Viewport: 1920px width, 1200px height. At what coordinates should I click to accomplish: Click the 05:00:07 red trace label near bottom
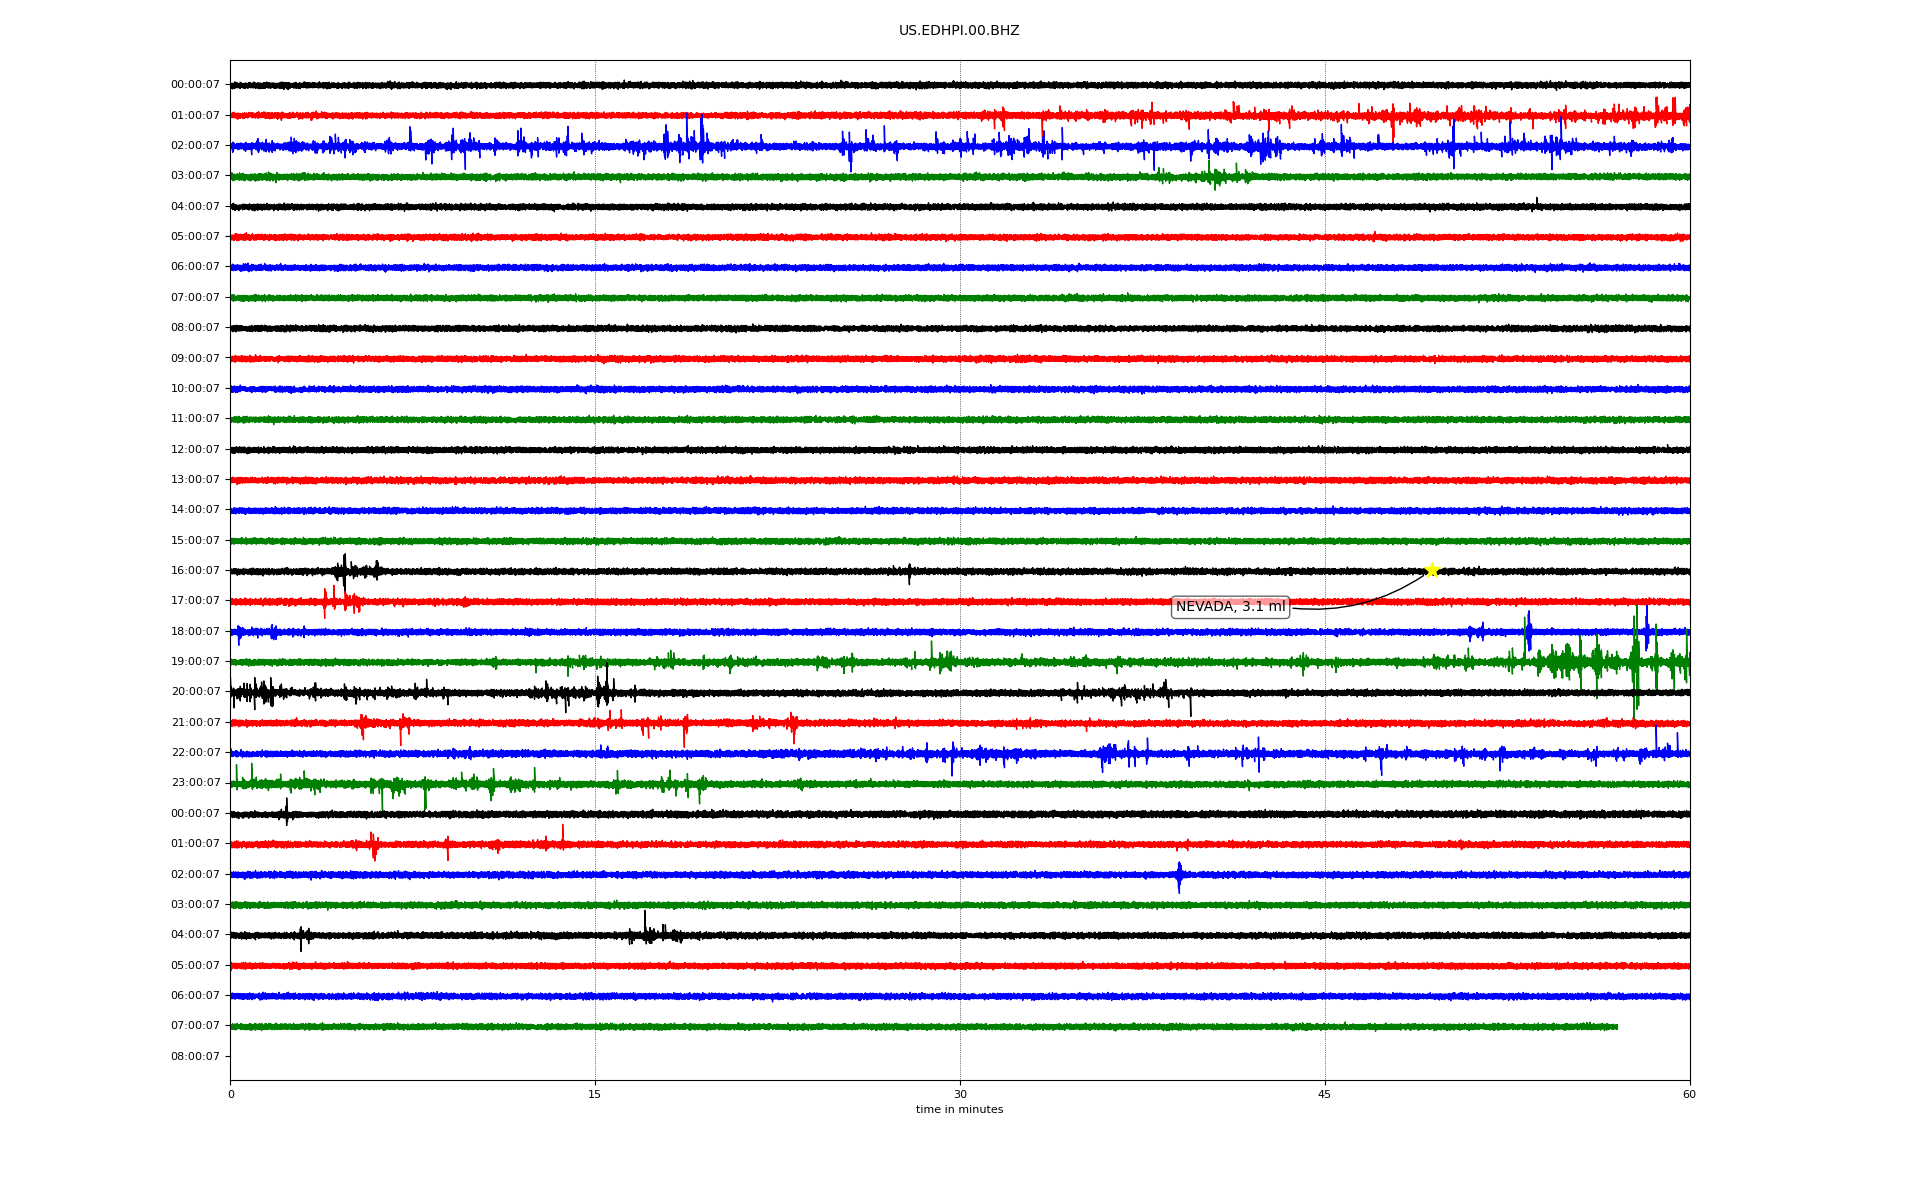point(195,966)
